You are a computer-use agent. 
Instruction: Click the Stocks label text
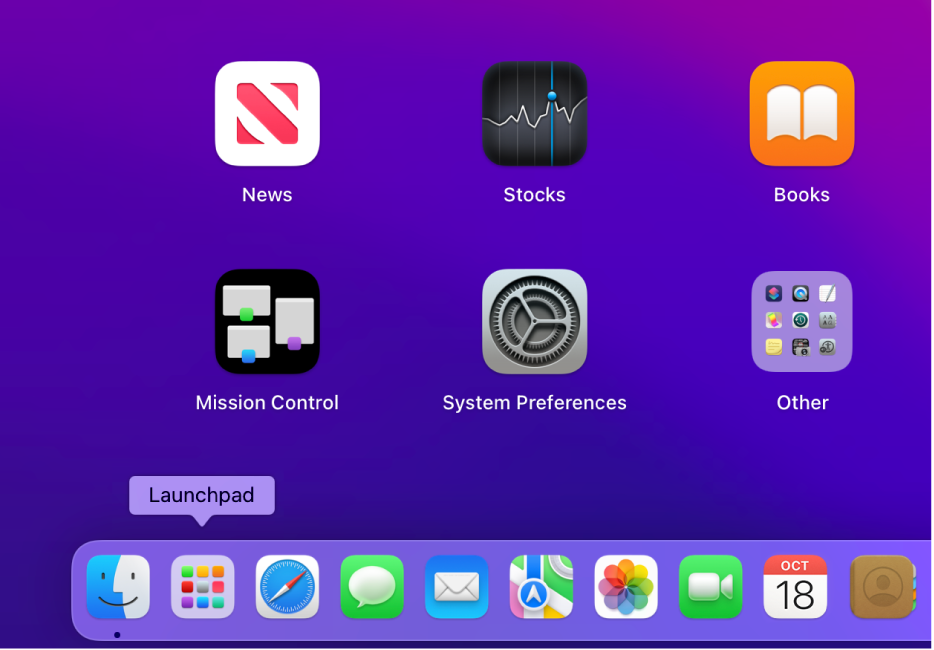pos(534,195)
